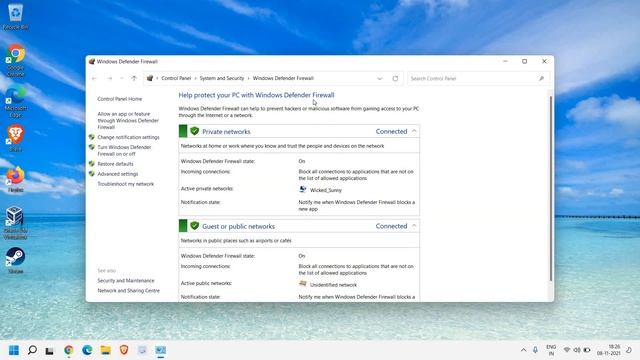Expand the System and Security breadcrumb arrow
This screenshot has height=360, width=640.
point(248,78)
